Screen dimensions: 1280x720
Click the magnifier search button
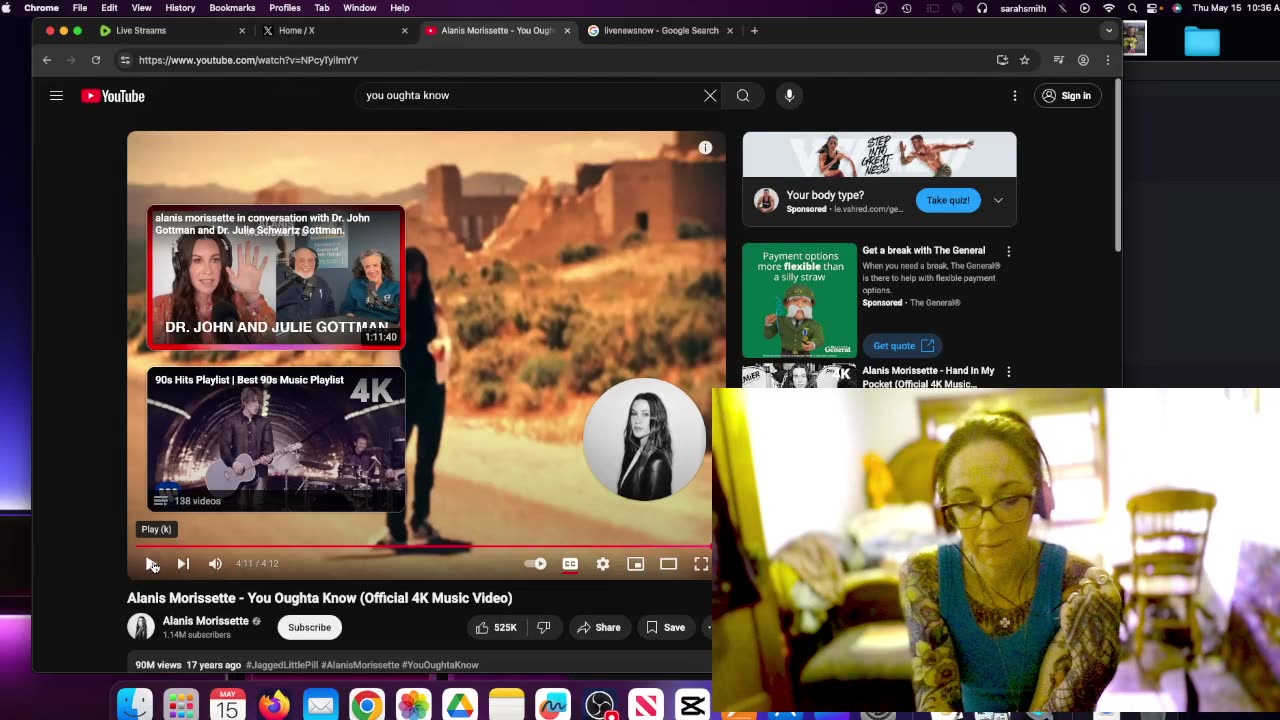pos(743,95)
